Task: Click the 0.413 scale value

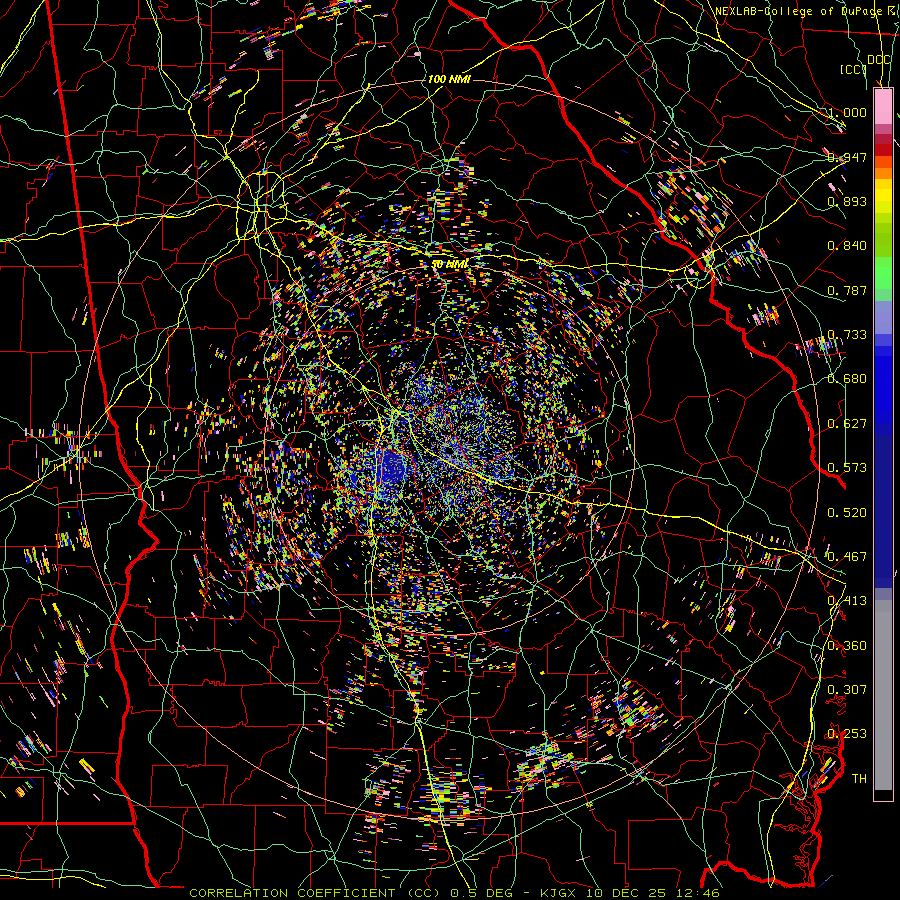Action: pos(847,601)
